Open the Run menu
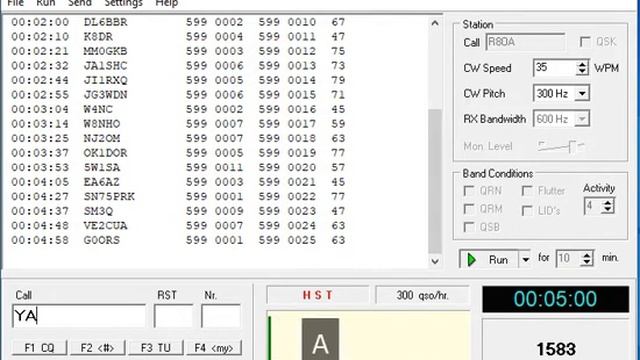This screenshot has height=360, width=640. (46, 3)
